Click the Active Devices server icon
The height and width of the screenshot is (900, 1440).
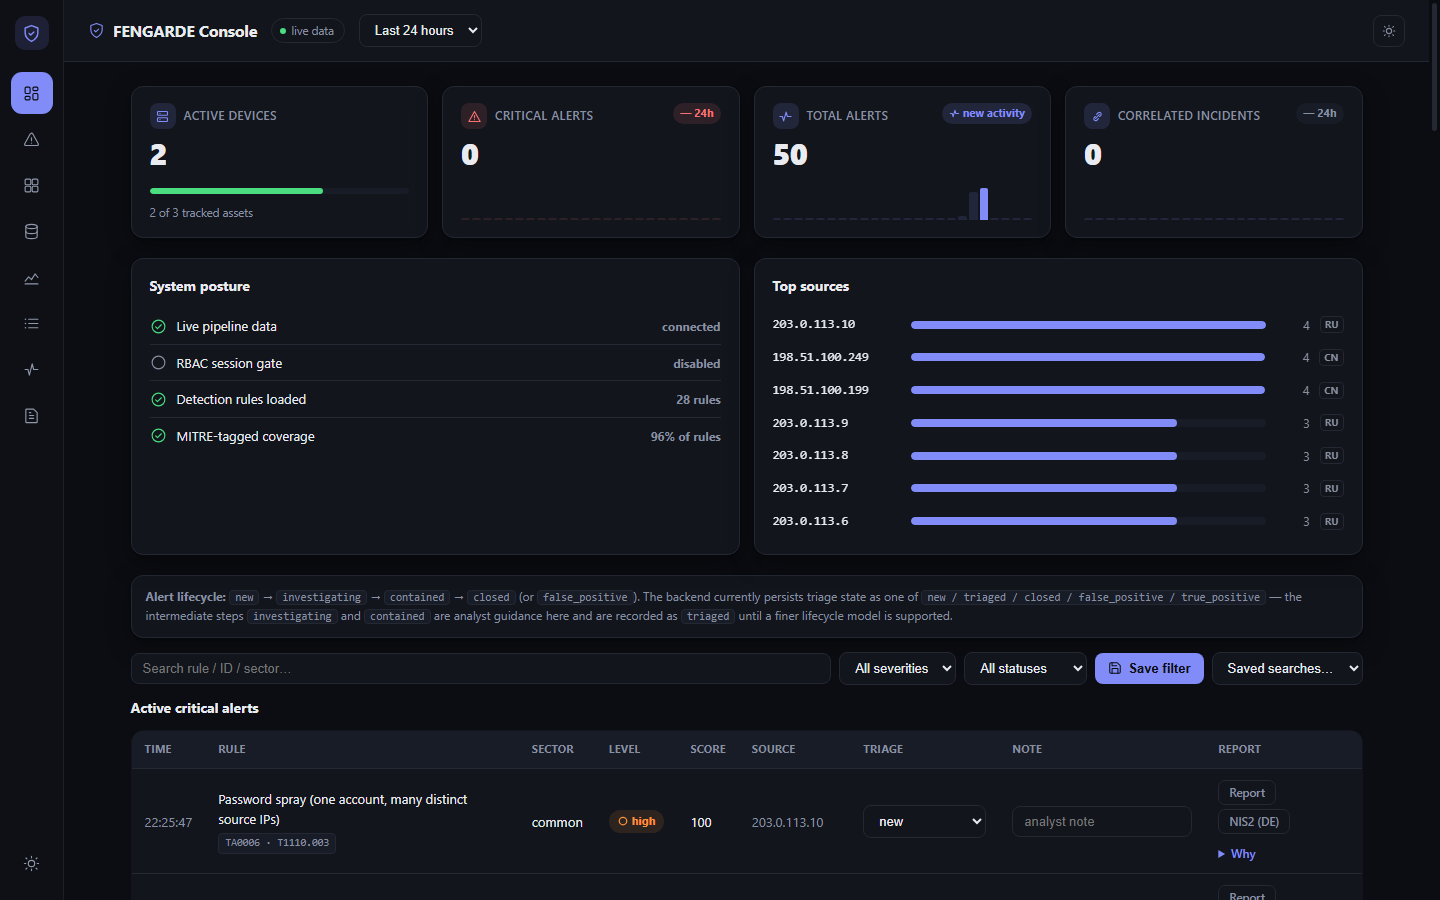pos(162,116)
